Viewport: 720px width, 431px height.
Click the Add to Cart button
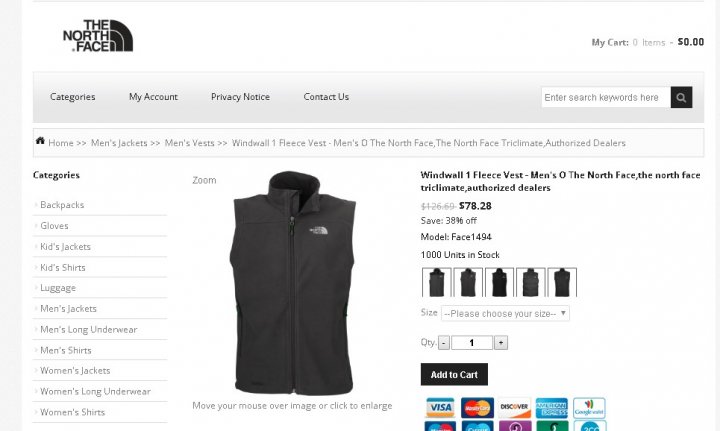coord(454,375)
